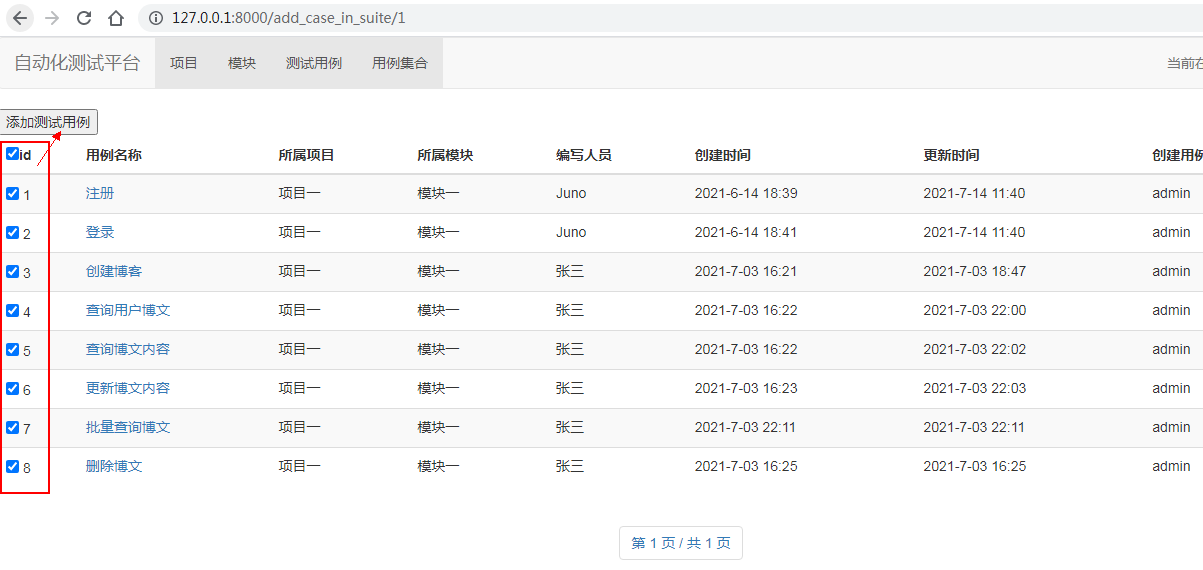The image size is (1203, 570).
Task: Open the 用例集合 navigation tab
Action: [x=400, y=63]
